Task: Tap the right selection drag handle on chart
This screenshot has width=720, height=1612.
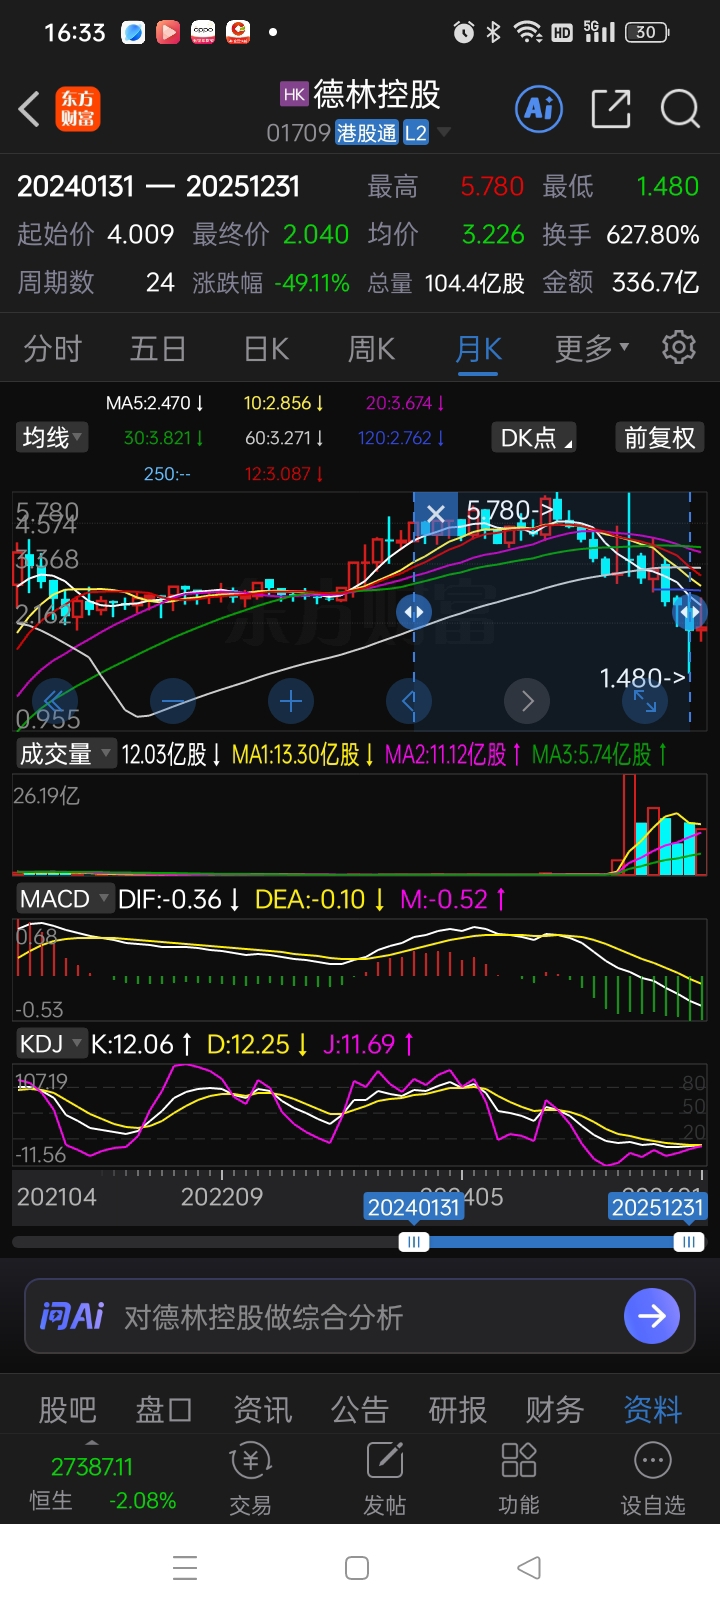Action: click(689, 612)
